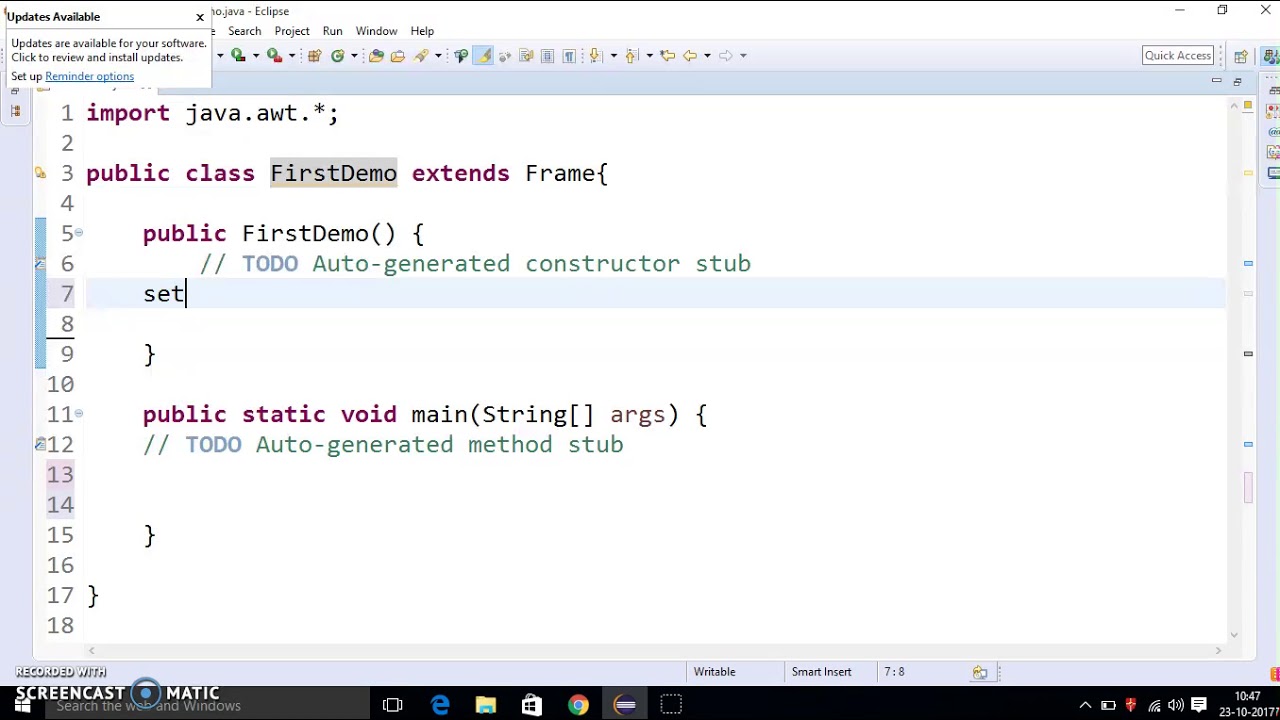
Task: Click 'FirstDemo' class name on line 3
Action: tap(334, 173)
